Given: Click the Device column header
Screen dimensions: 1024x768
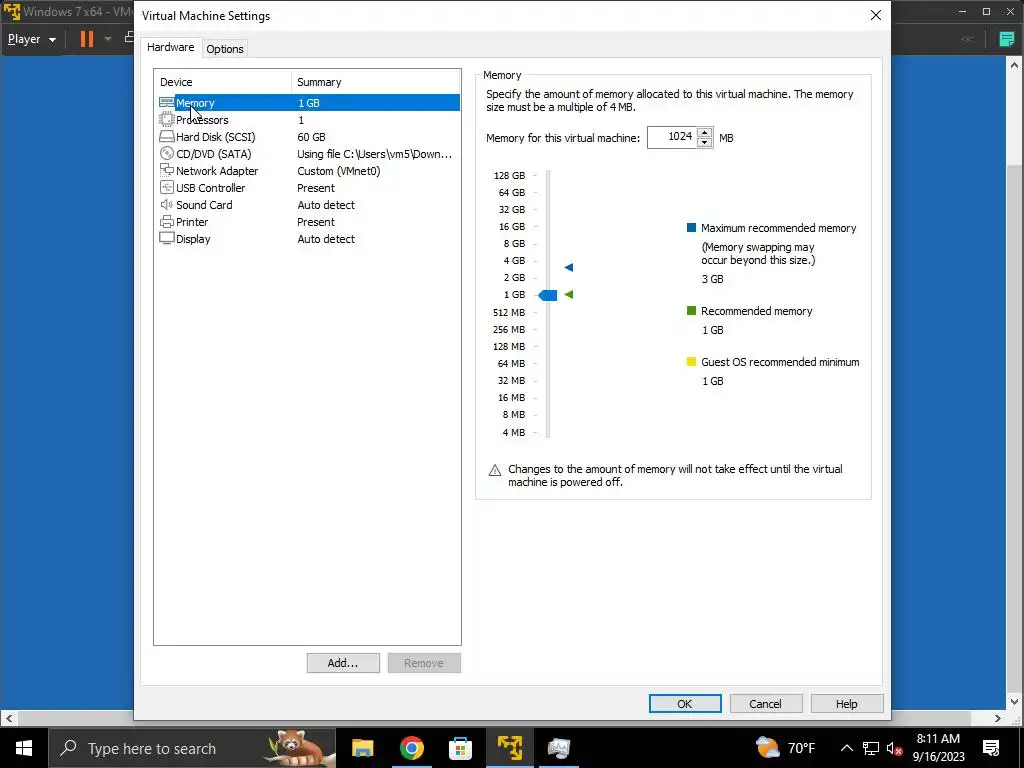Looking at the screenshot, I should (x=223, y=82).
